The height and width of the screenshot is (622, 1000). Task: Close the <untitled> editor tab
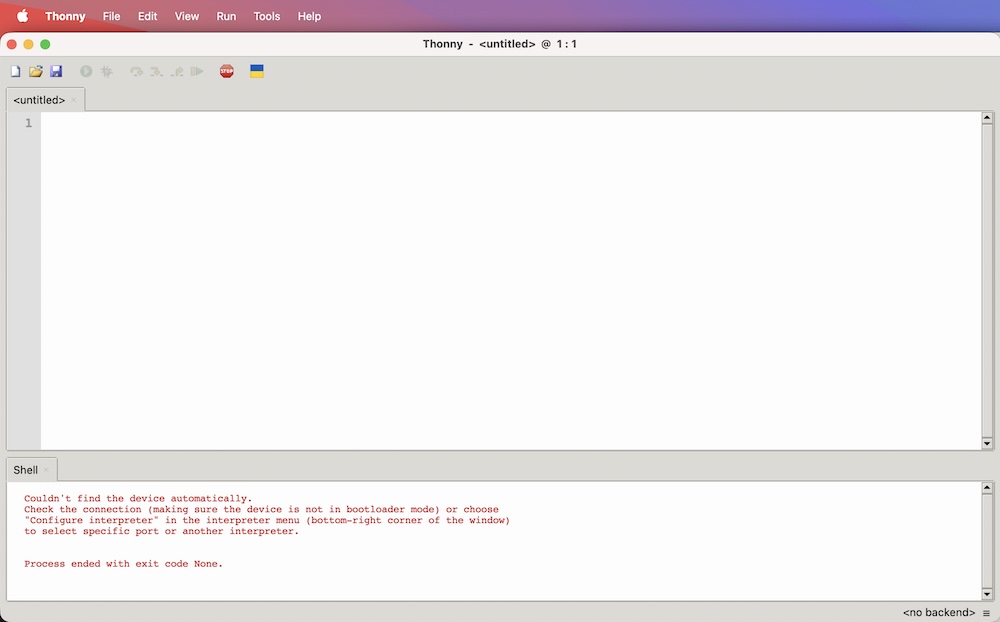74,100
